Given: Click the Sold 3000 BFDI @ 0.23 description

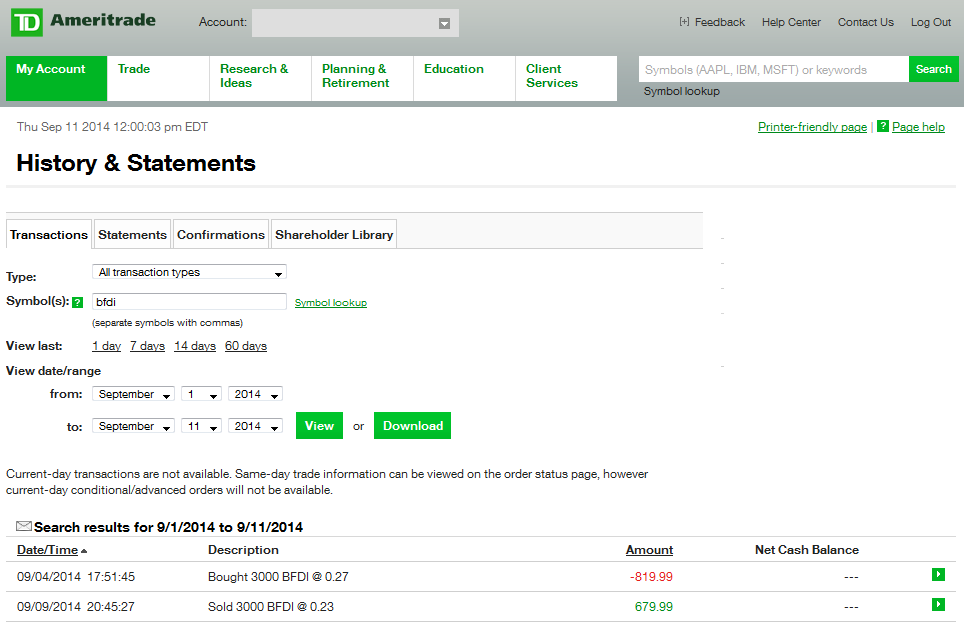Looking at the screenshot, I should click(x=271, y=607).
